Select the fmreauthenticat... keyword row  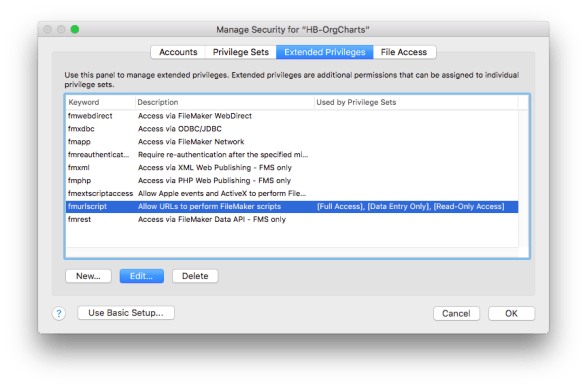pos(292,155)
